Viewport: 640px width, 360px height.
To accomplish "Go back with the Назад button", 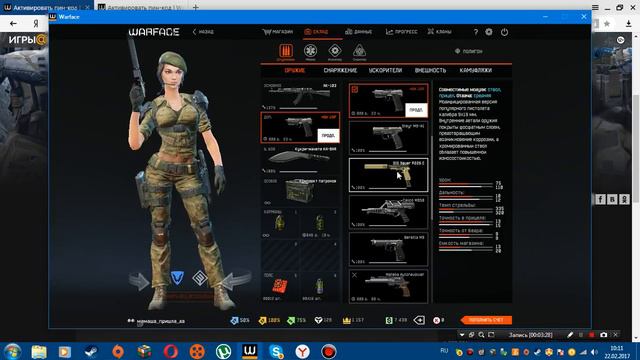I will coord(203,32).
